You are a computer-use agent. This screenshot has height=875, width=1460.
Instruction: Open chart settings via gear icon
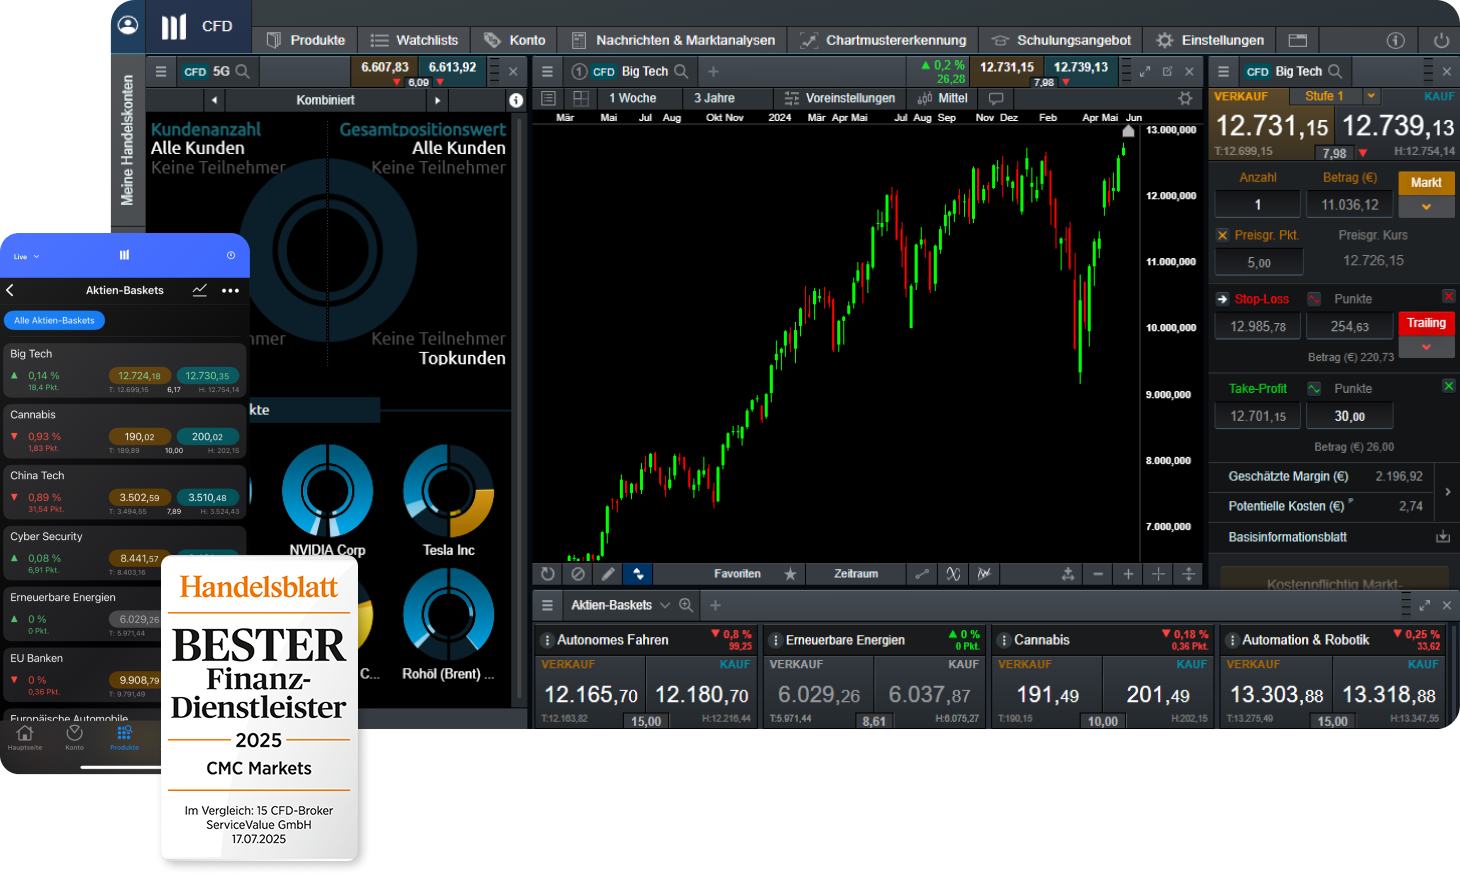(1185, 99)
